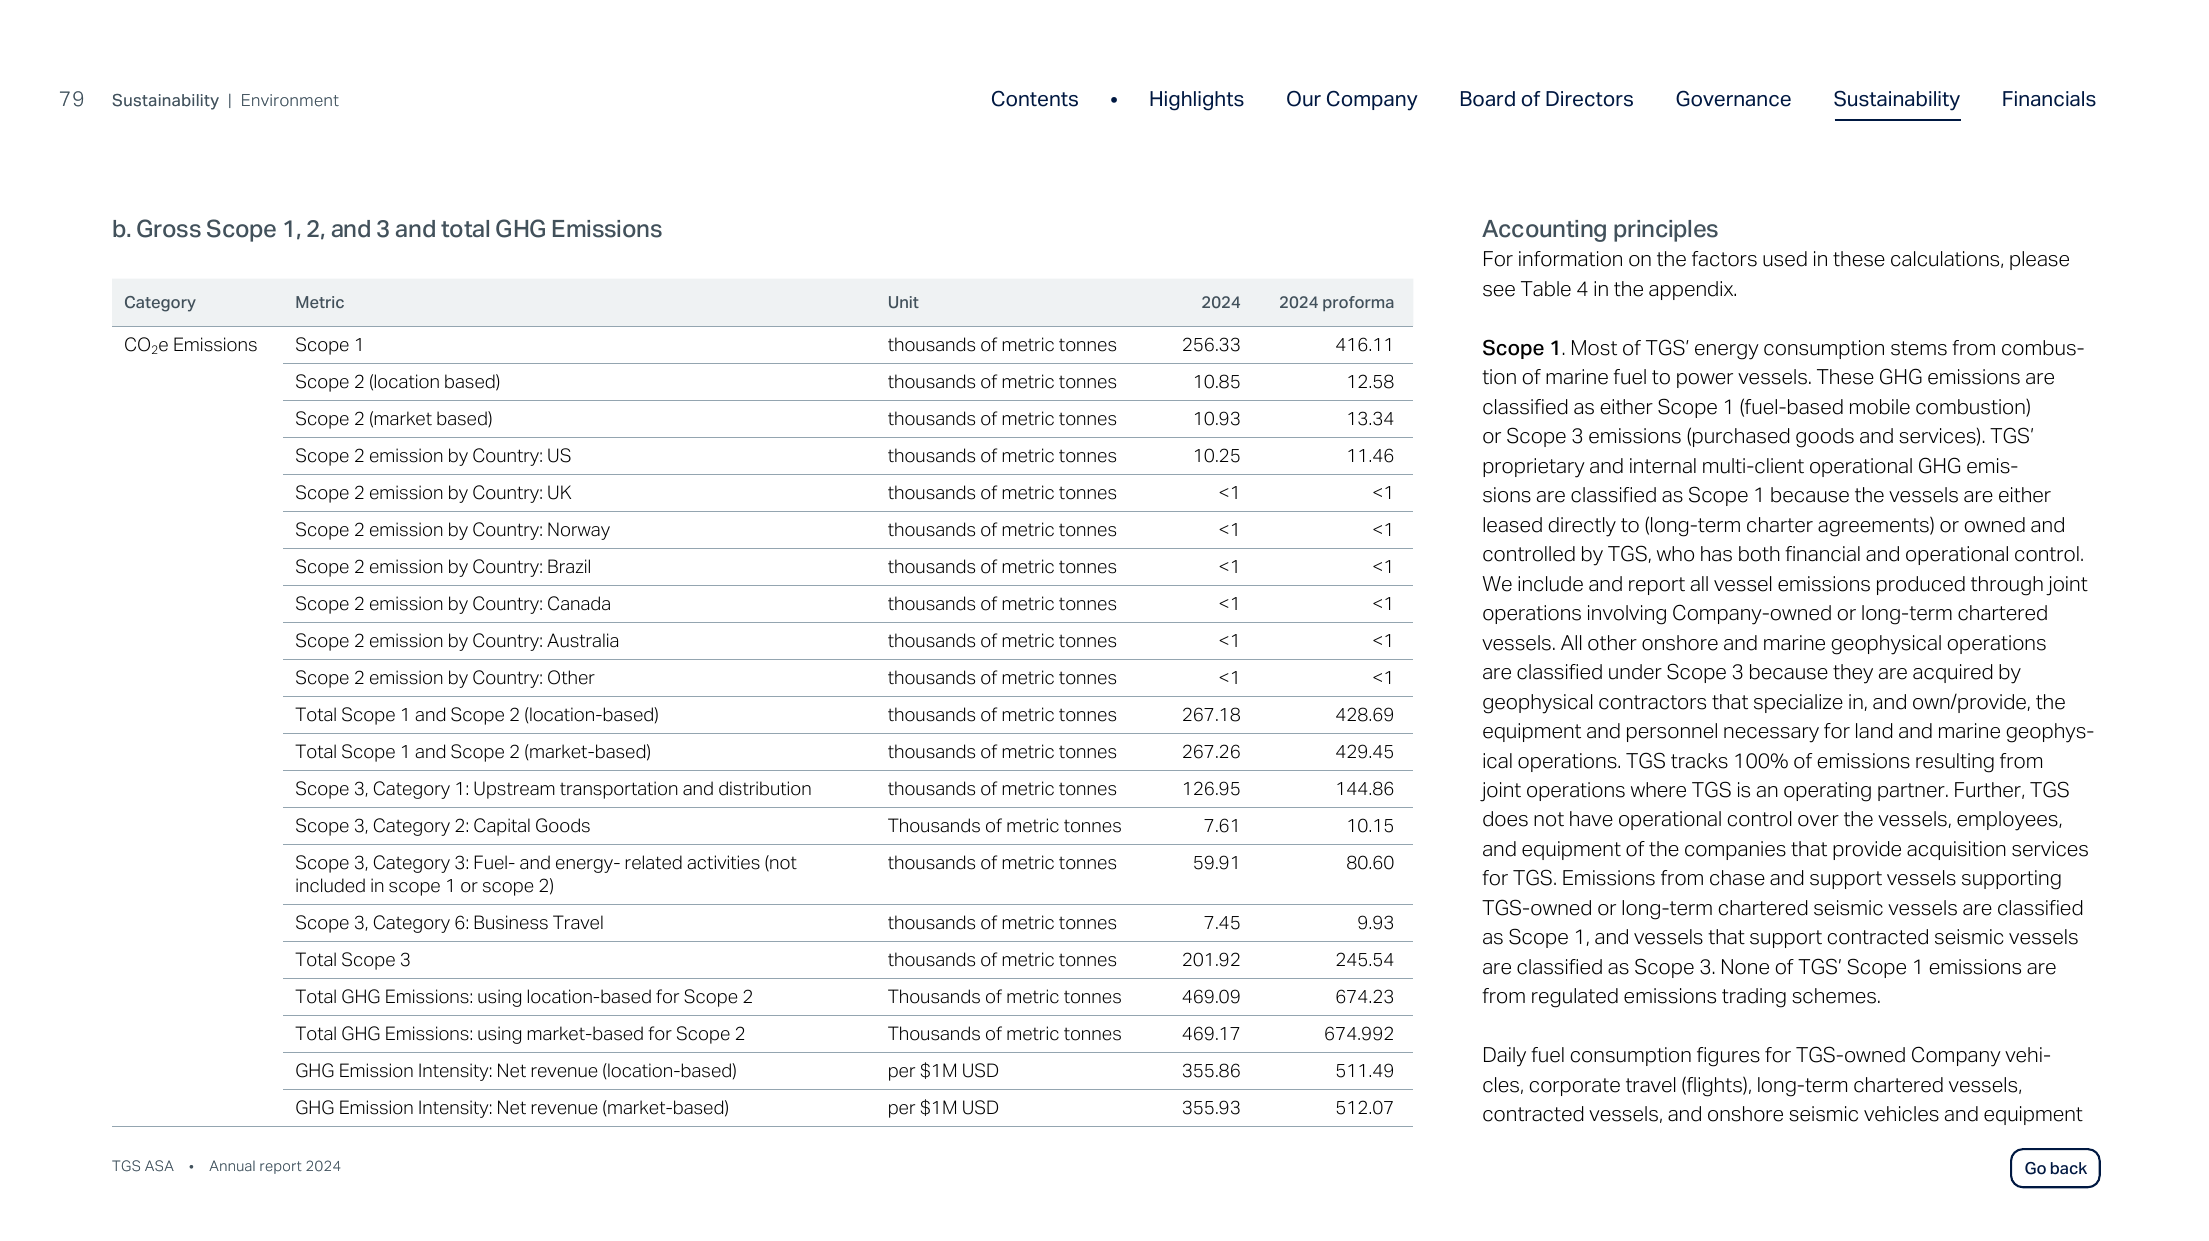Click the Gross Scope 1, 2, and 3 heading
The width and height of the screenshot is (2209, 1241).
[387, 229]
